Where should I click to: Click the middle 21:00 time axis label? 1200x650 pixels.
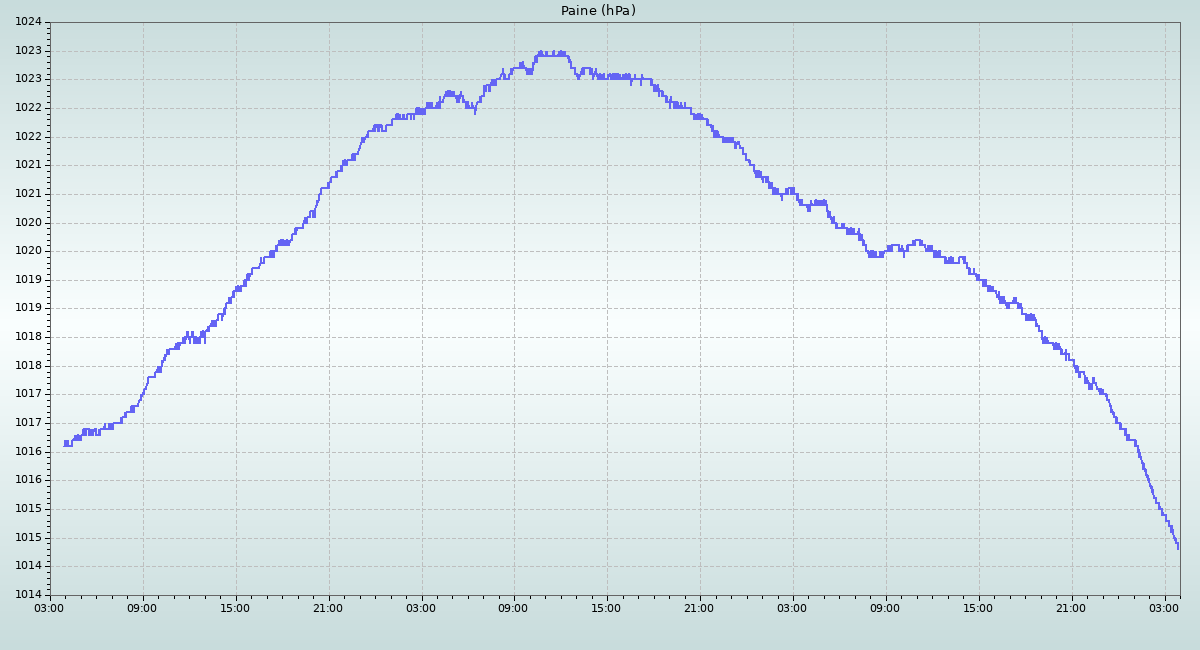(700, 607)
